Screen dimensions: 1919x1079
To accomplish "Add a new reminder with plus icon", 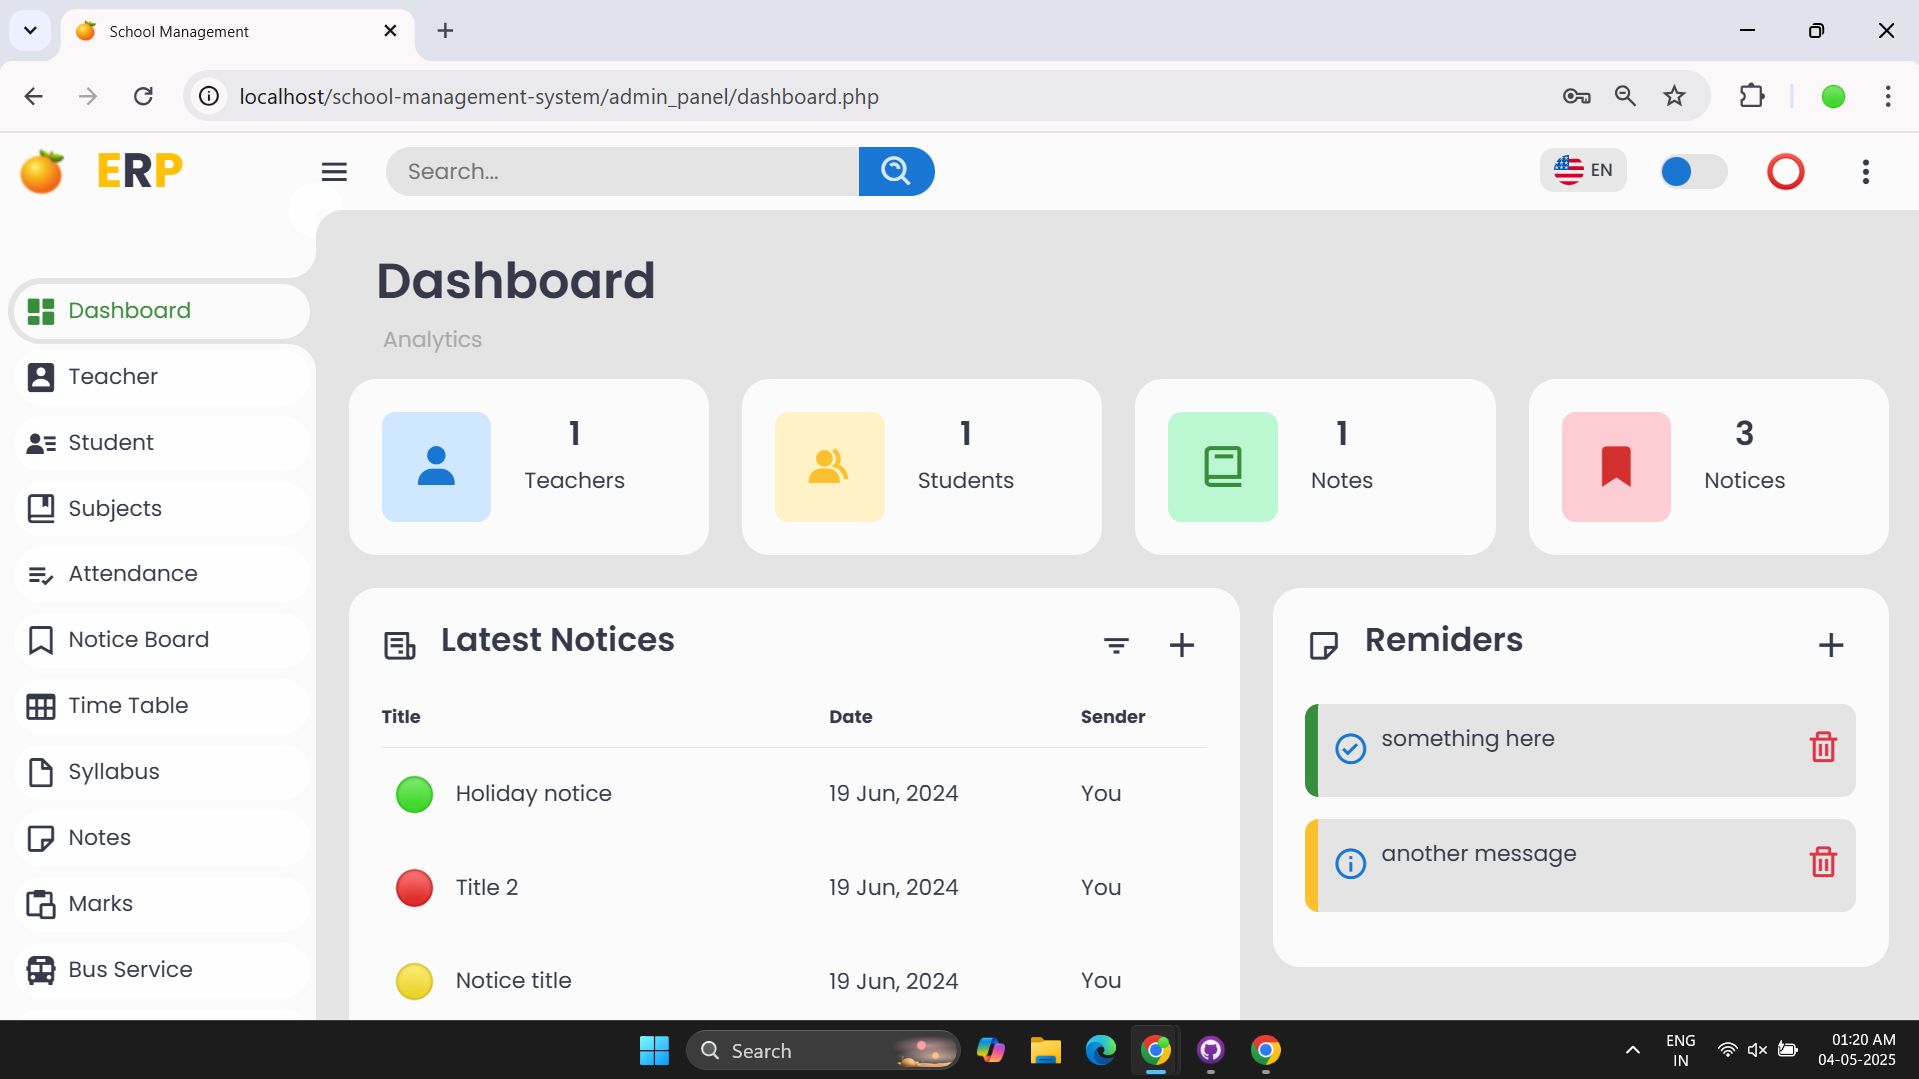I will tap(1830, 646).
